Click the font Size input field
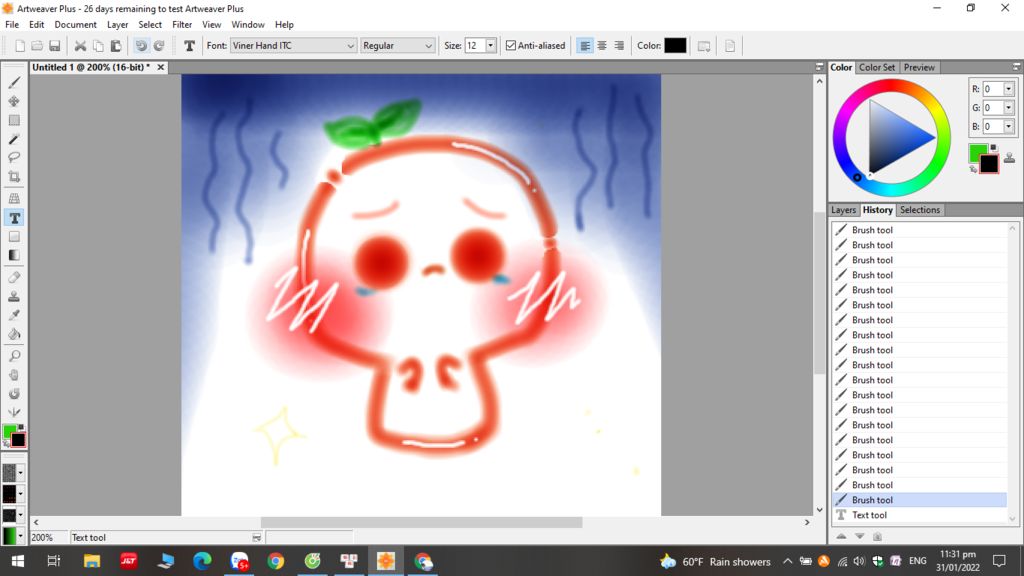Screen dimensions: 1024x576 coord(475,46)
